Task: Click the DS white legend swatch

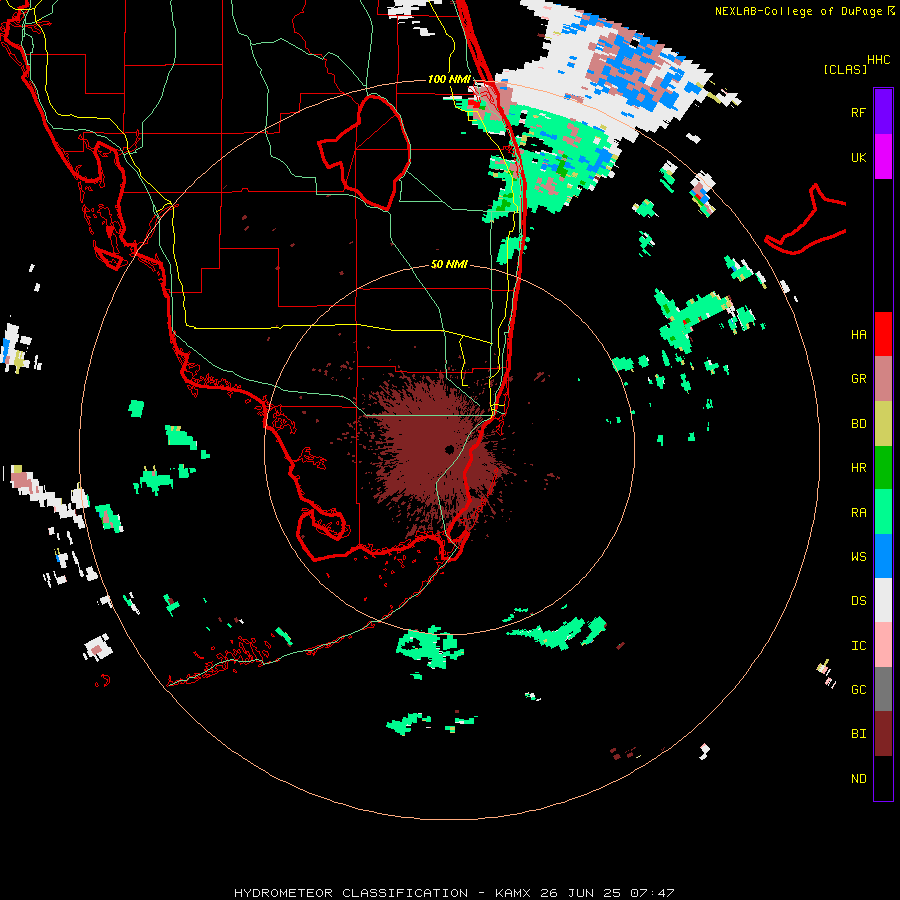Action: [x=883, y=600]
